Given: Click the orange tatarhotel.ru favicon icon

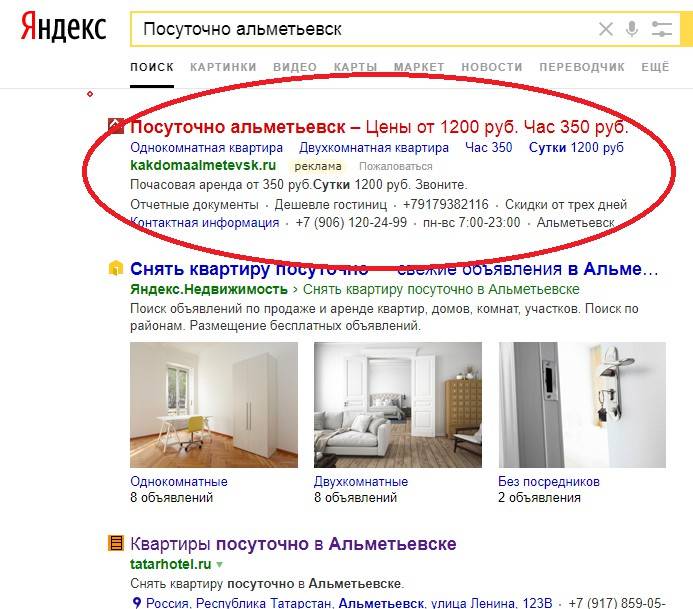Looking at the screenshot, I should tap(116, 543).
